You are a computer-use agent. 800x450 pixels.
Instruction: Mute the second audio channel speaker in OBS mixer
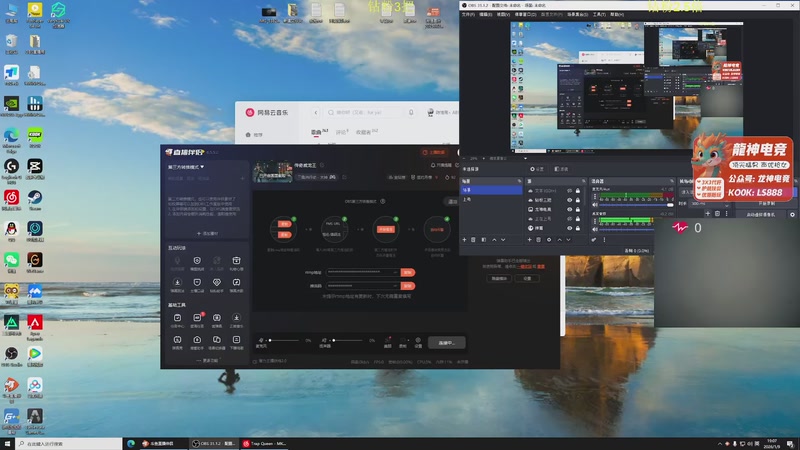(595, 229)
